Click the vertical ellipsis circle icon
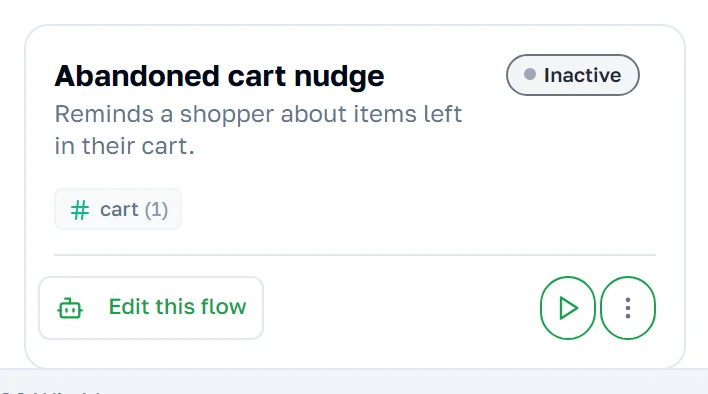 (628, 308)
